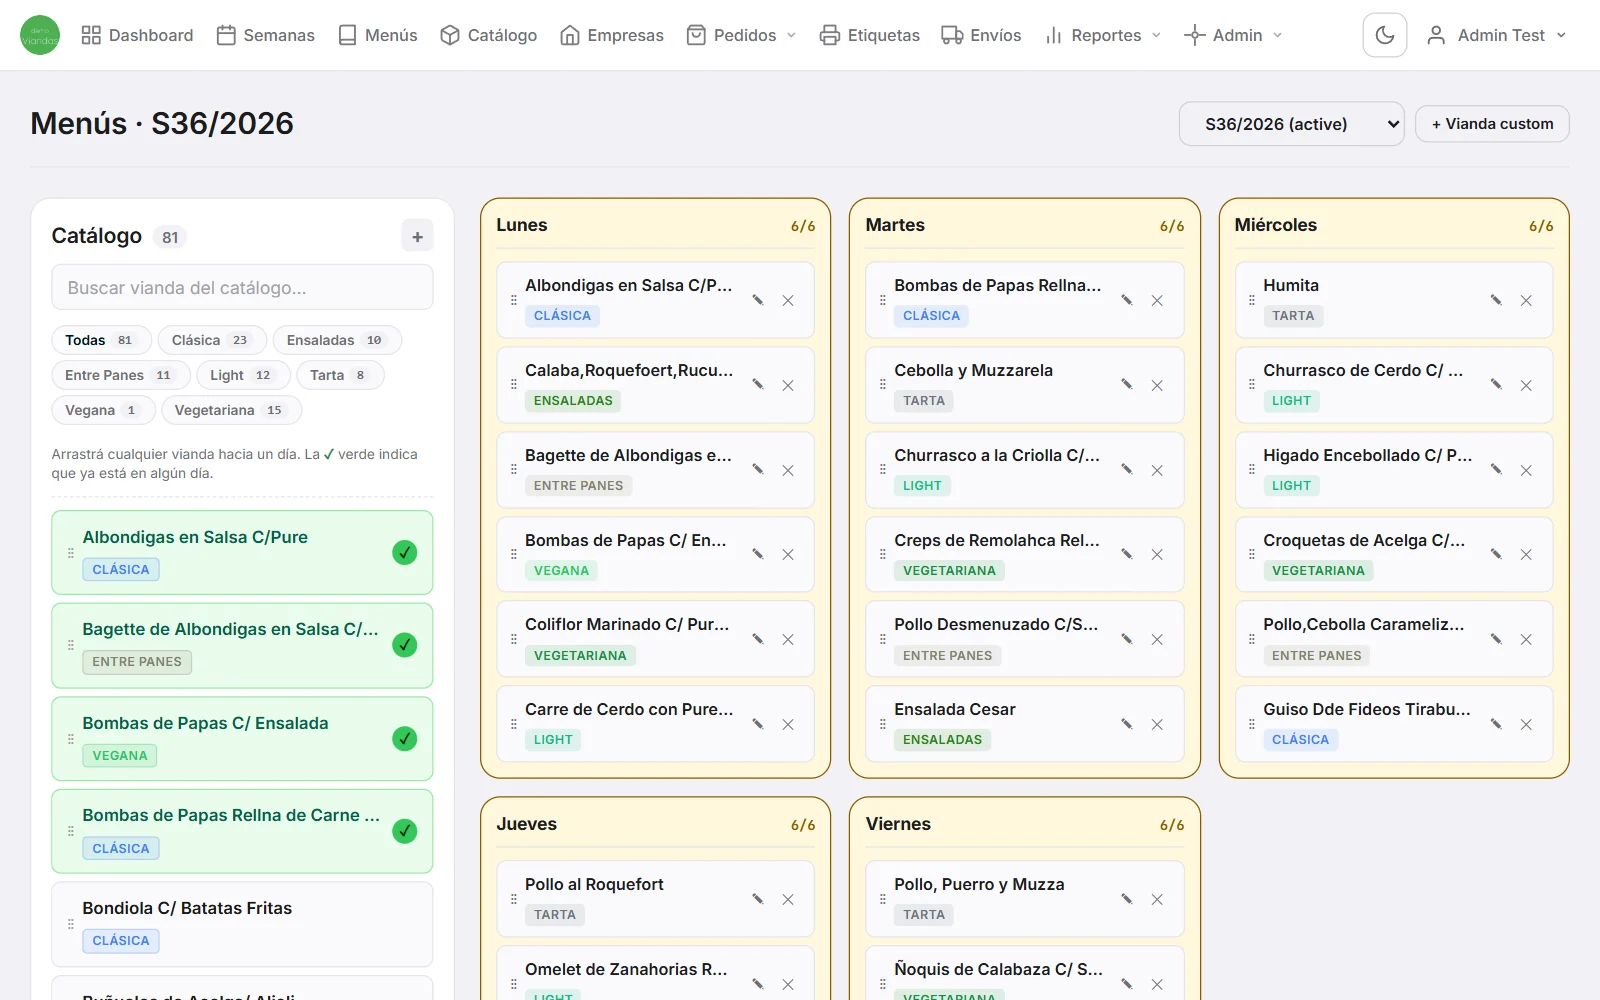Viewport: 1600px width, 1000px height.
Task: Click the Buscar vianda del catálogo search field
Action: pos(242,288)
